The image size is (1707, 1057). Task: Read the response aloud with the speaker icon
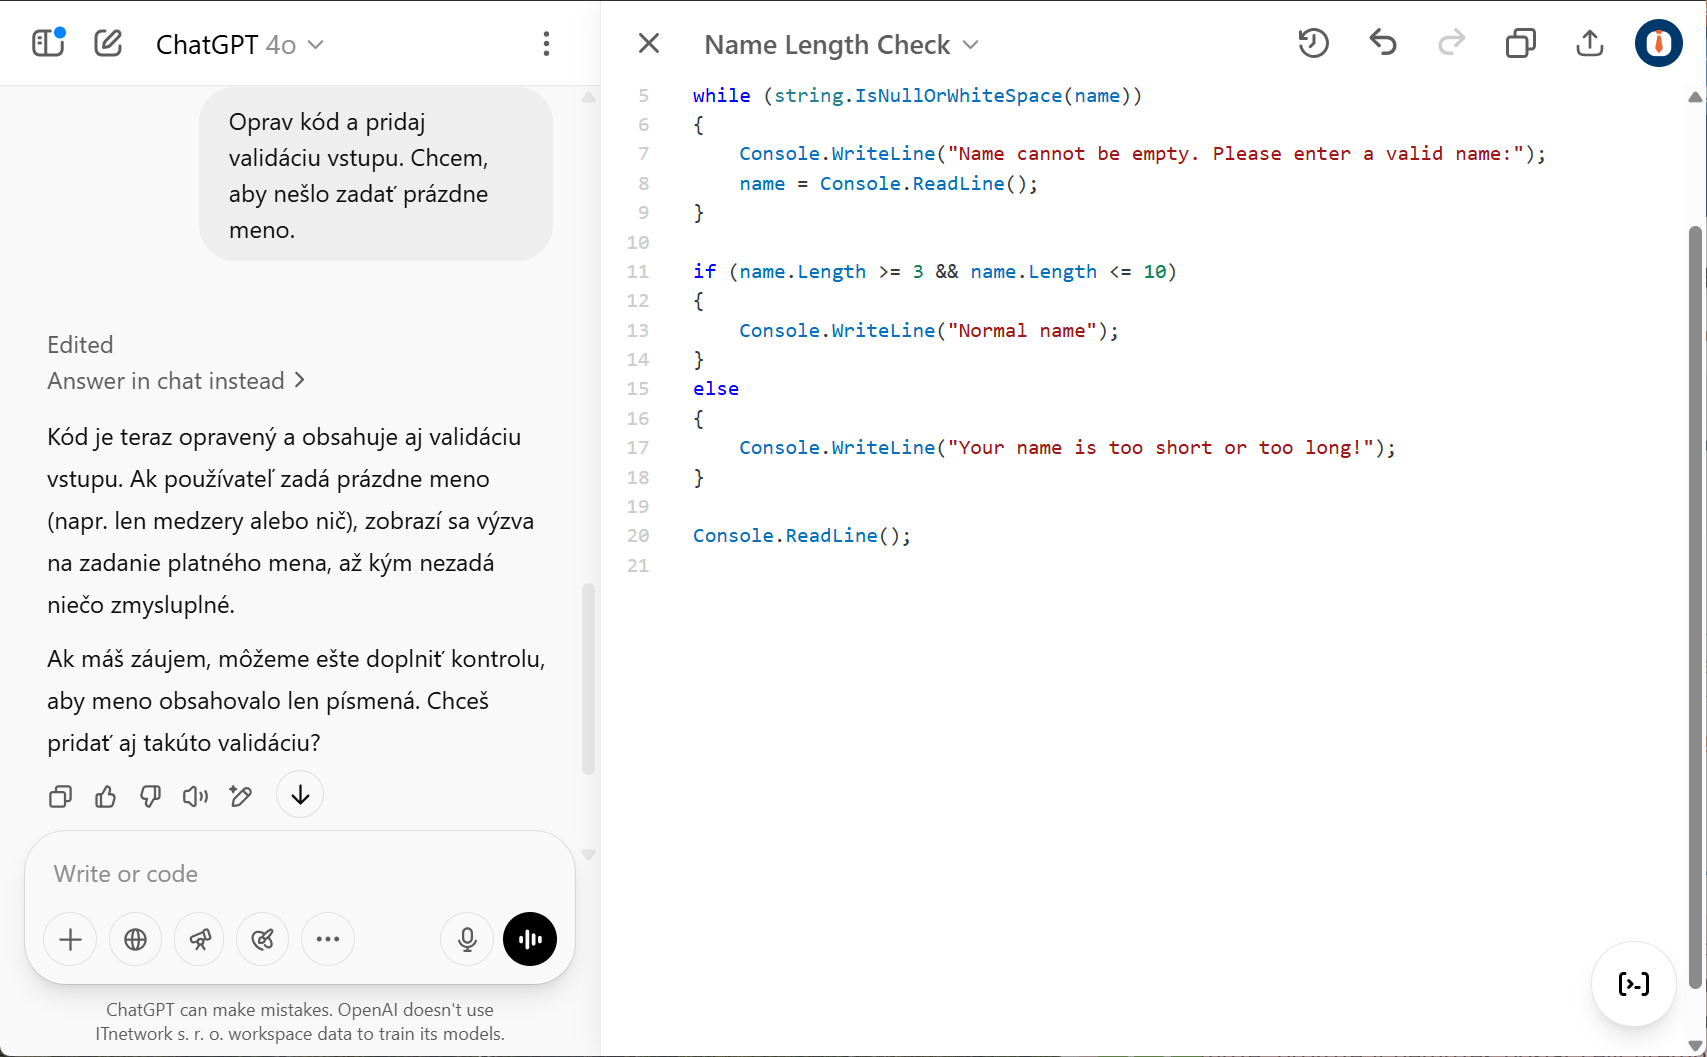pyautogui.click(x=195, y=796)
